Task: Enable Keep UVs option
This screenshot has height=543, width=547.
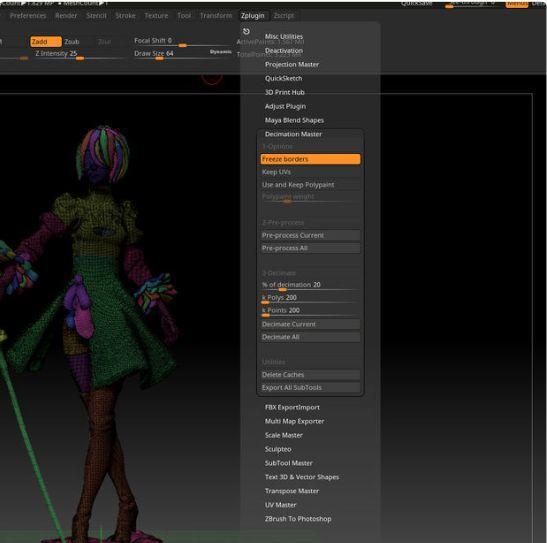Action: tap(310, 172)
